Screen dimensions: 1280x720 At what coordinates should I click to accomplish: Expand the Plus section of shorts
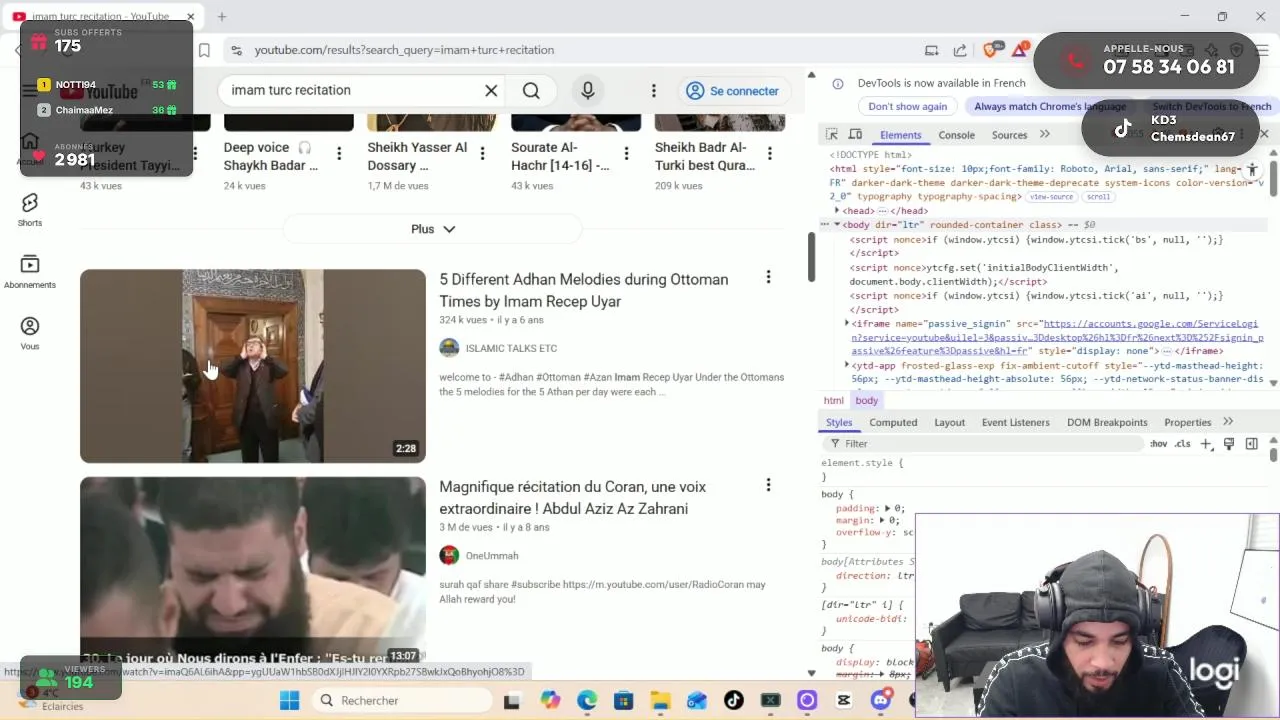[433, 229]
